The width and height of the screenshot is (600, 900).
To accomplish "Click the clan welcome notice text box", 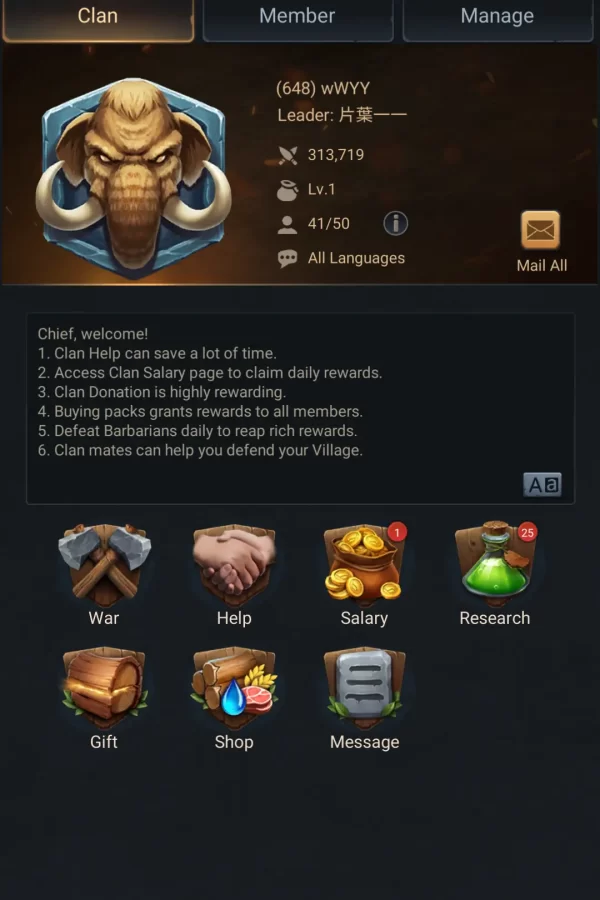I will (300, 409).
